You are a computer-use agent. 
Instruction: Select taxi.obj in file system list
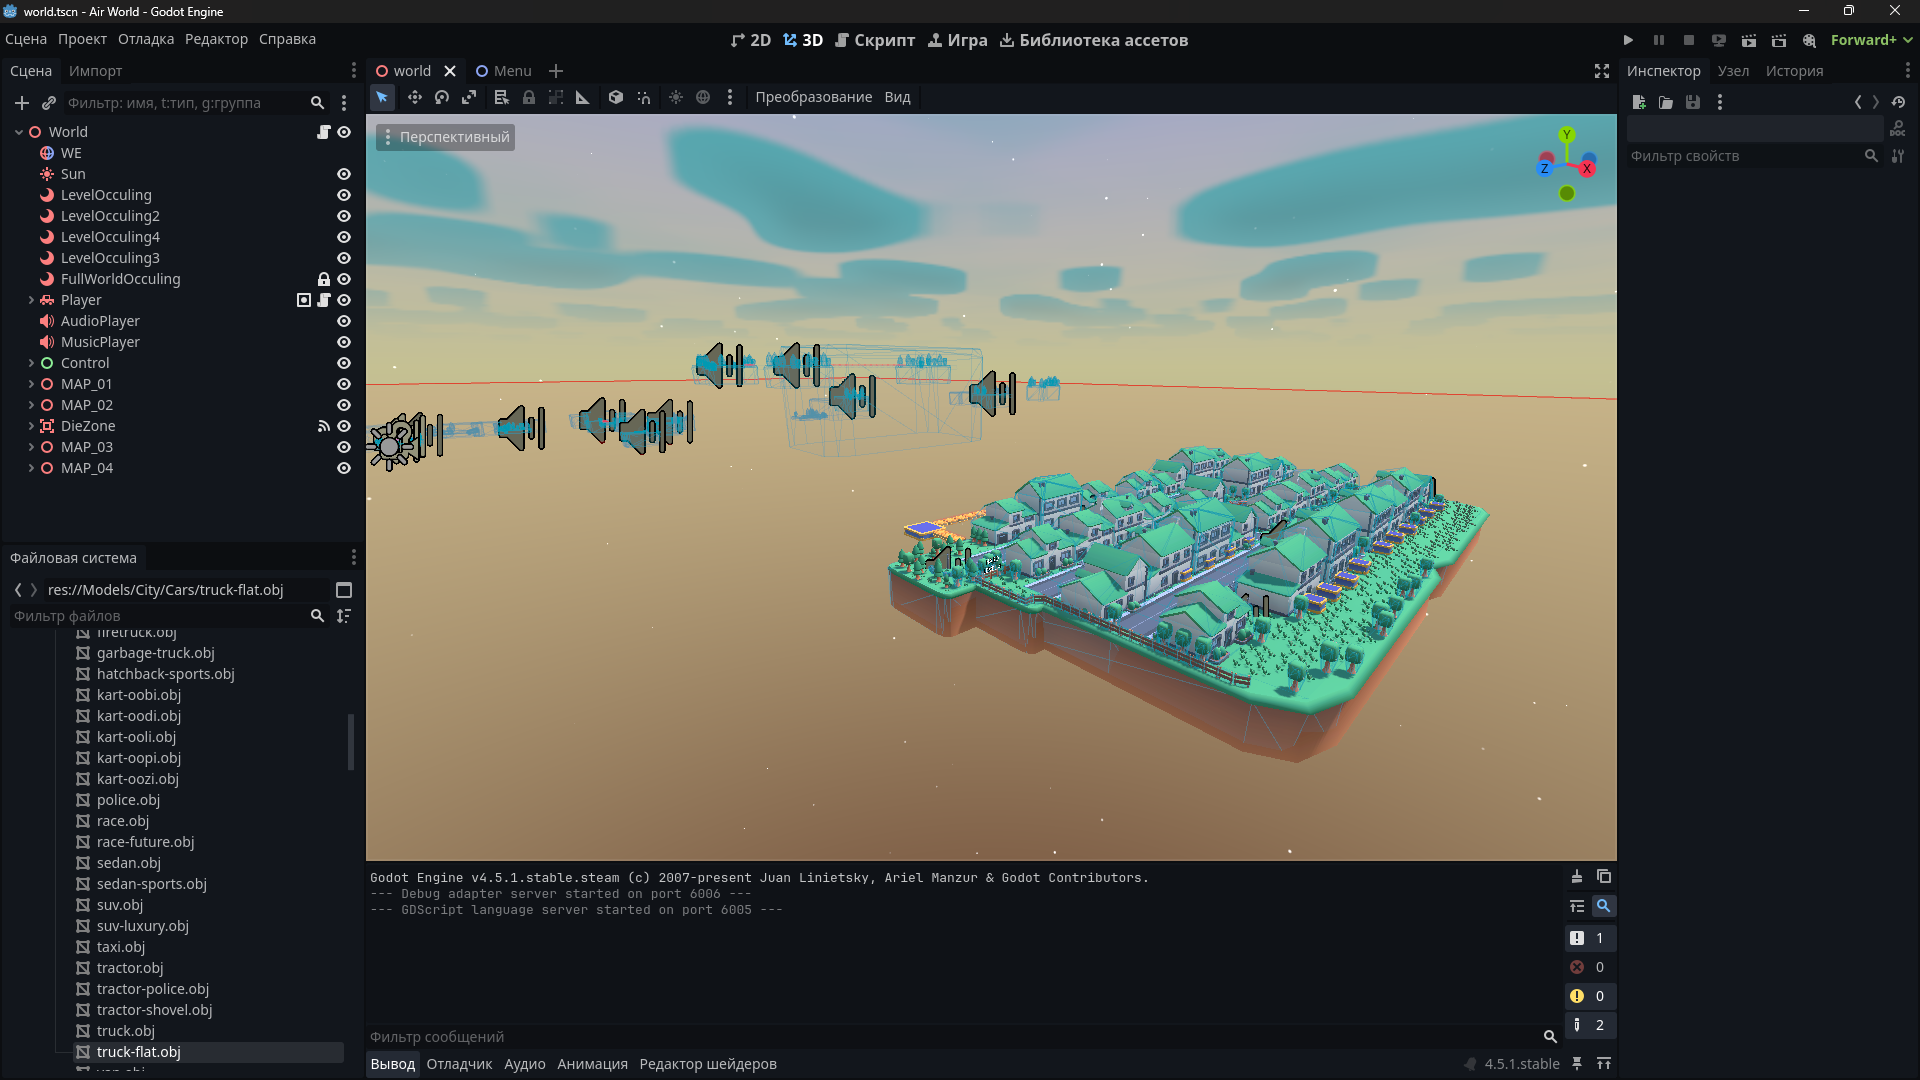tap(121, 947)
